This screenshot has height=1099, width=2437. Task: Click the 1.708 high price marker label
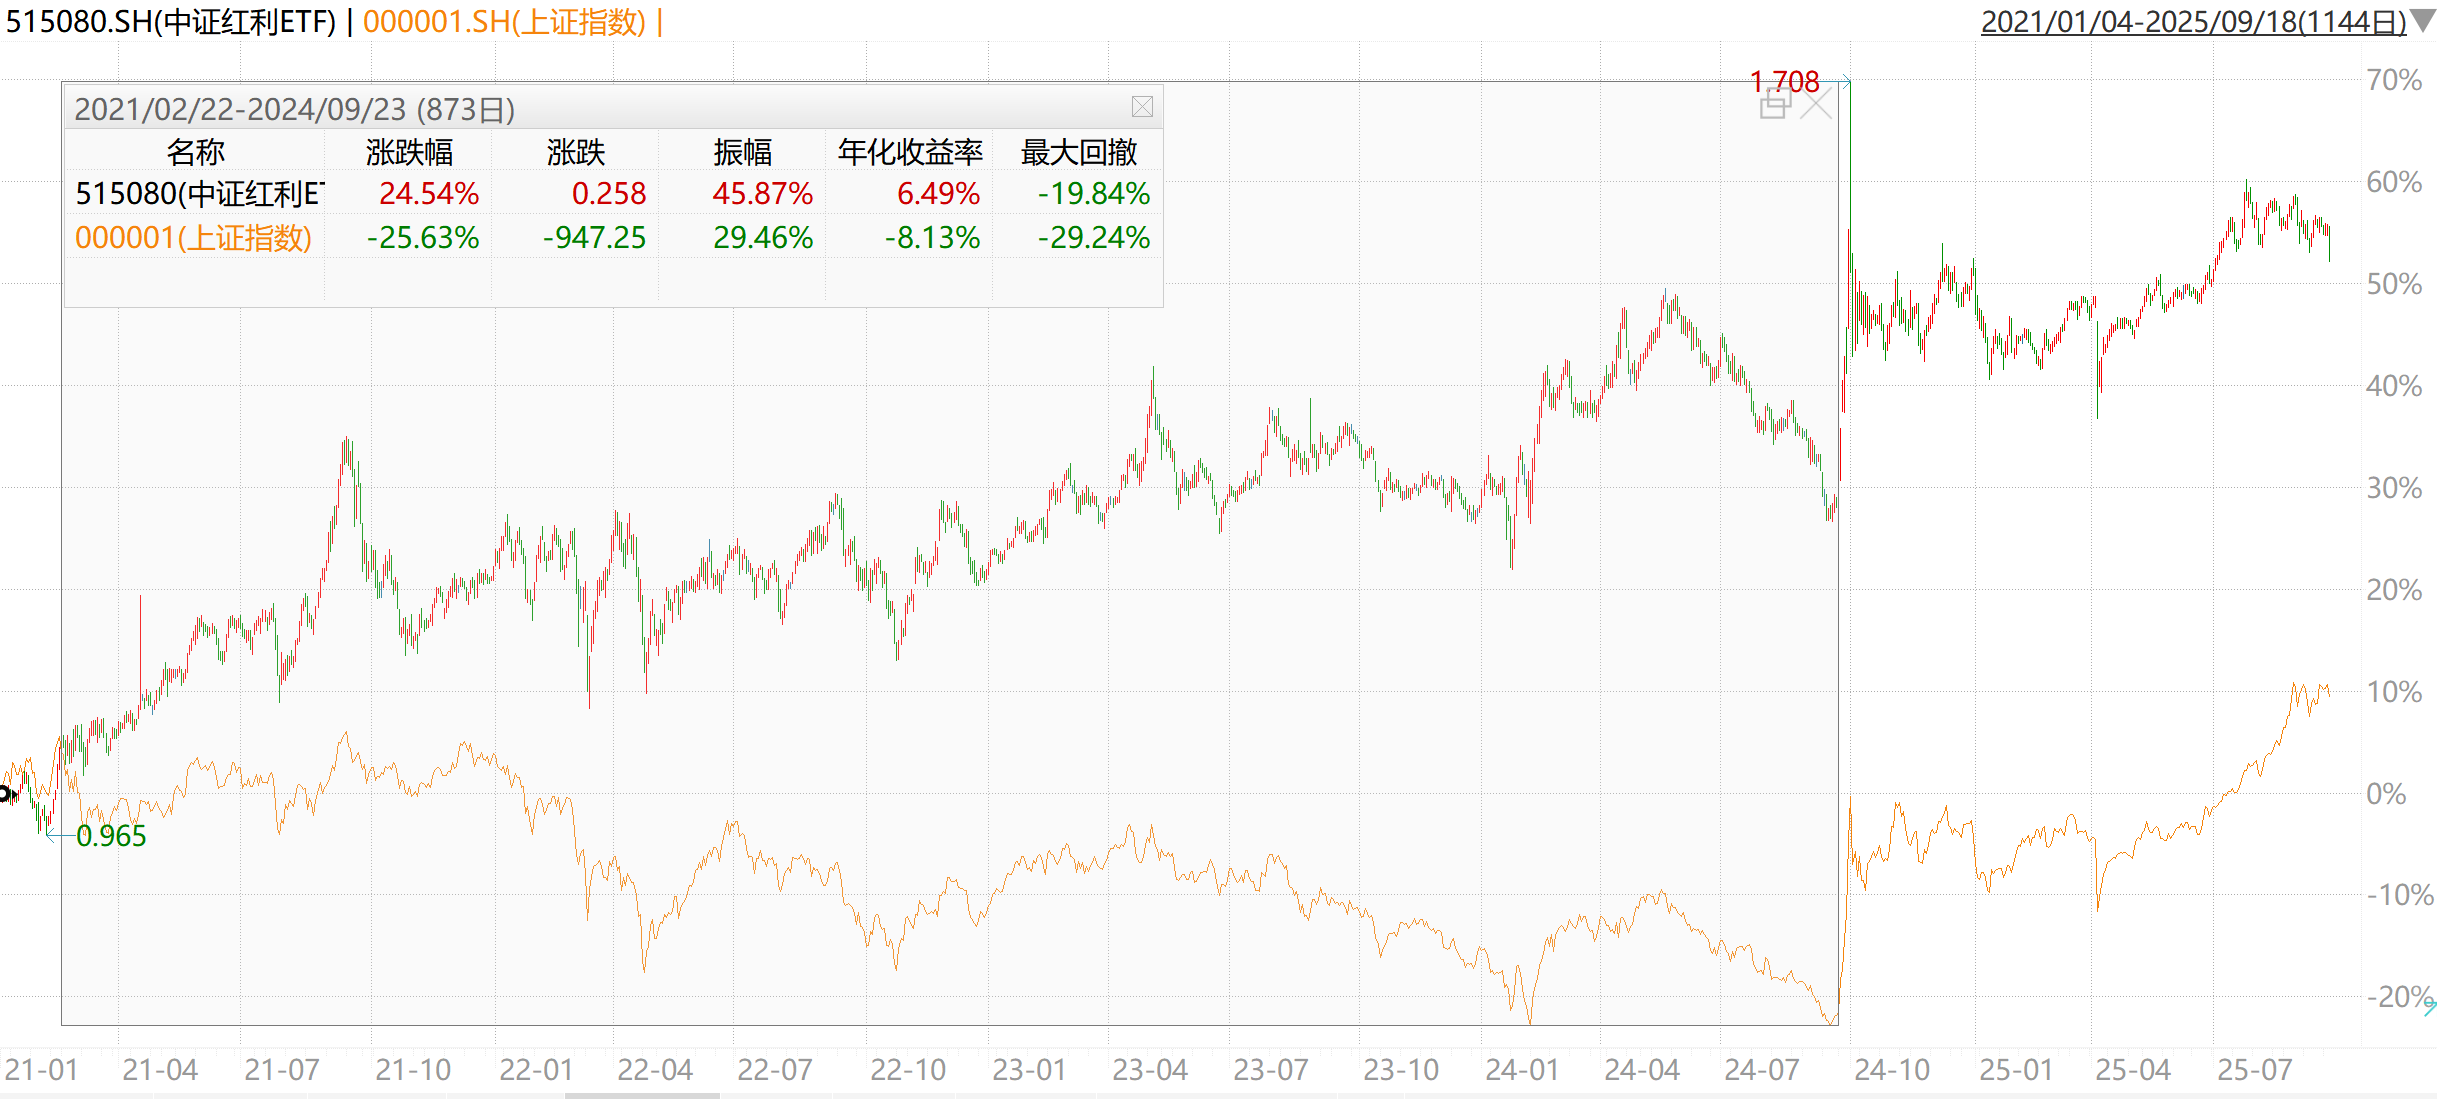pos(1788,83)
